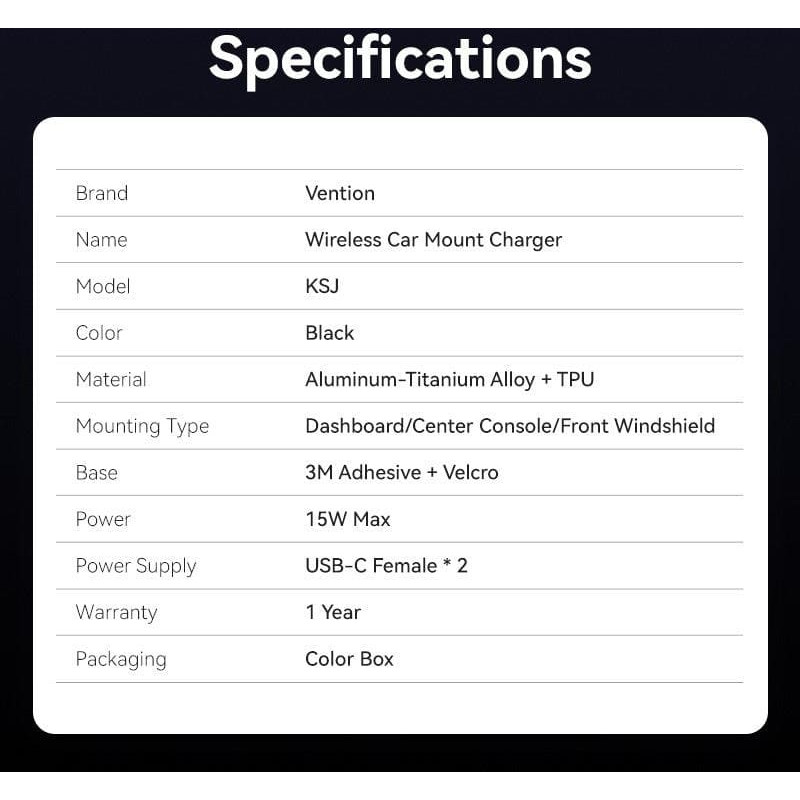The width and height of the screenshot is (800, 800).
Task: Click the Material row label
Action: [111, 379]
